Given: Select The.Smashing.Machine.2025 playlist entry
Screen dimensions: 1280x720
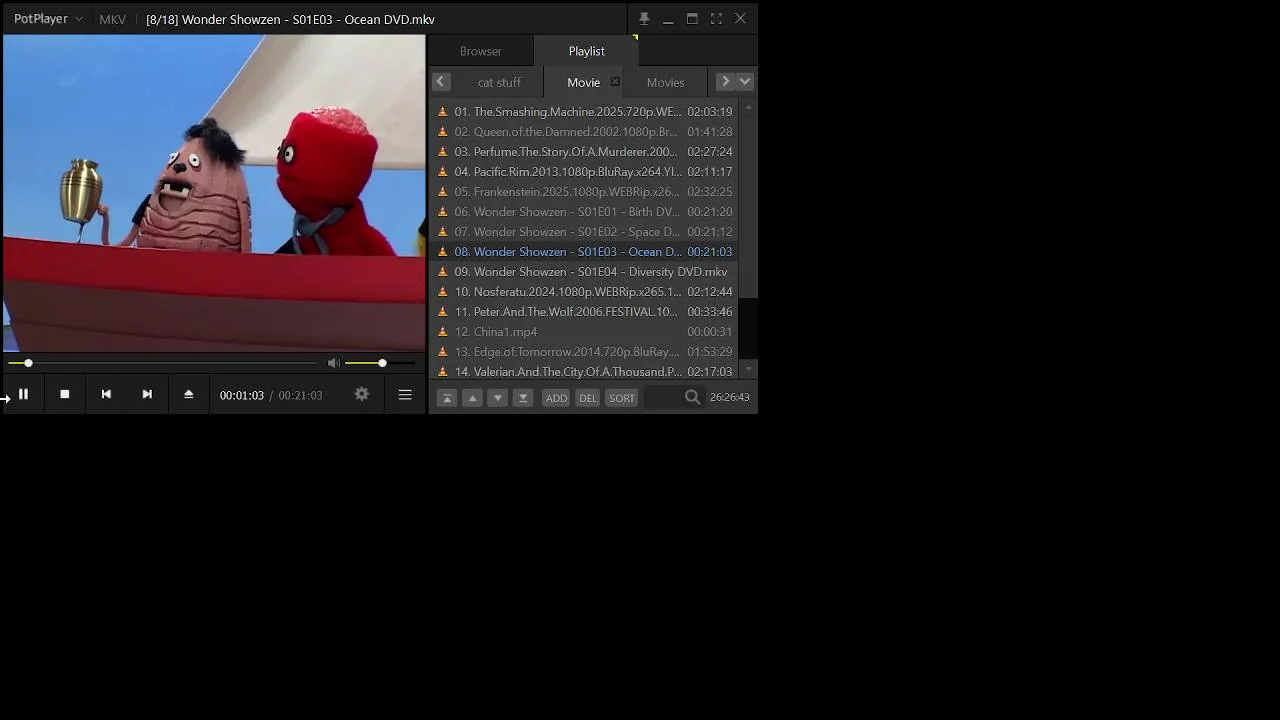Looking at the screenshot, I should coord(584,112).
